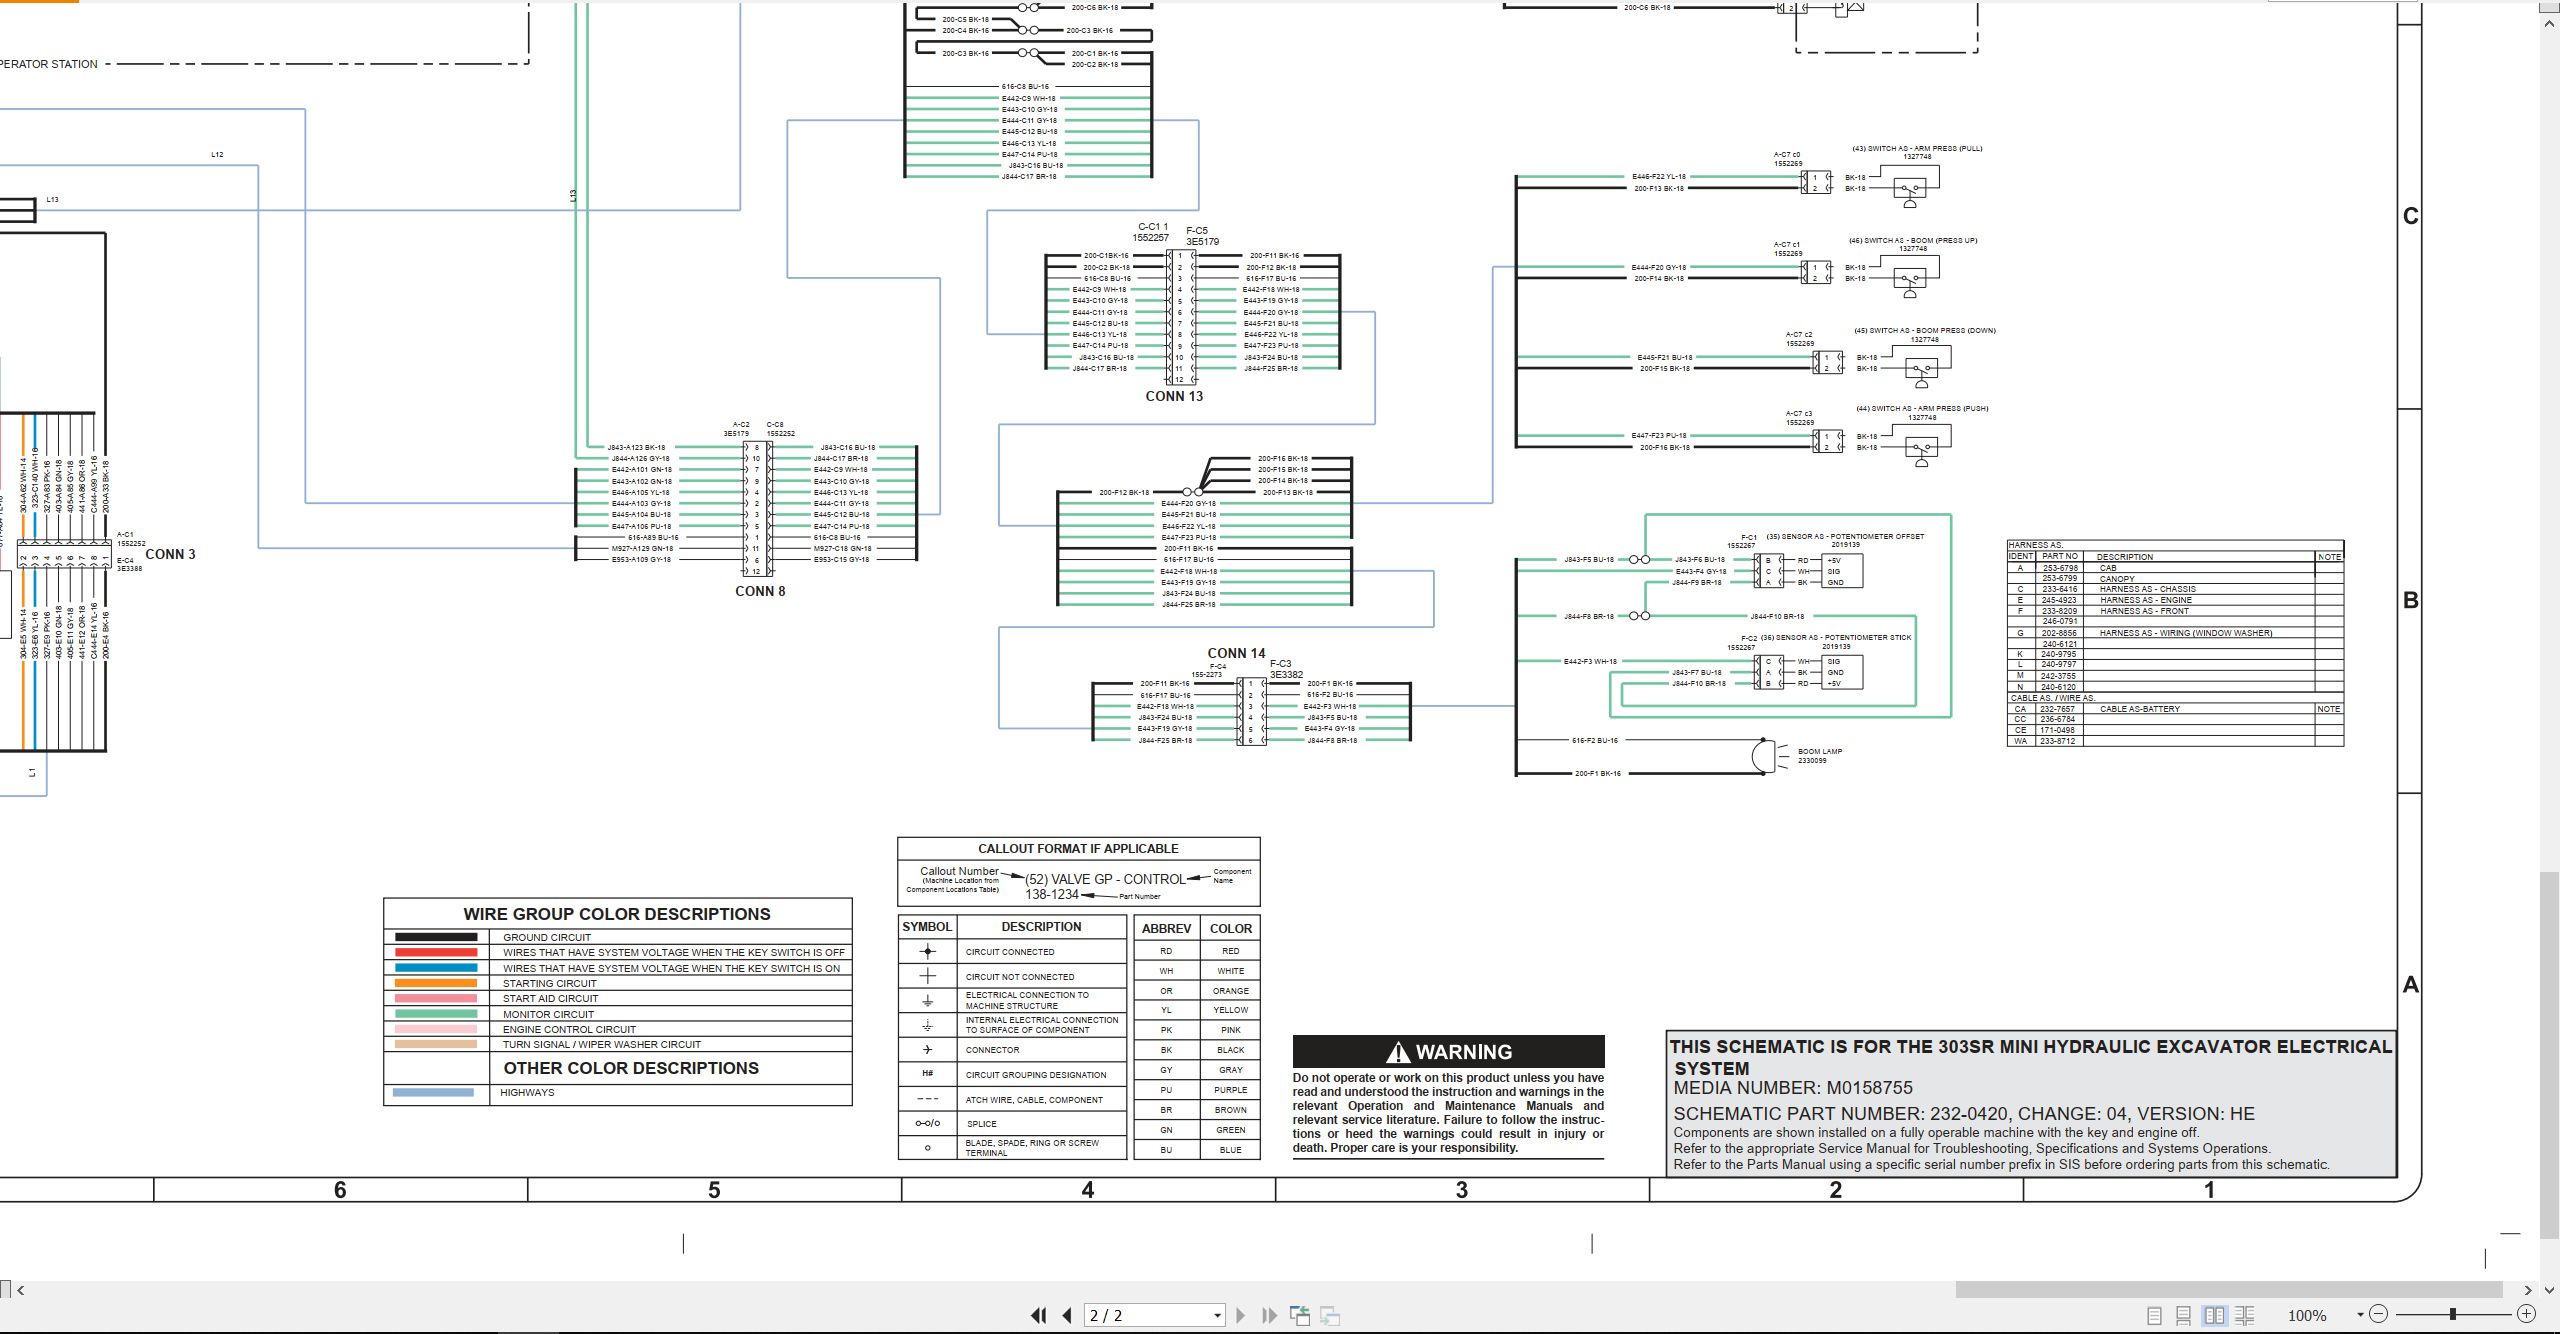
Task: Click the vertical scrollbar up arrow
Action: click(2550, 21)
